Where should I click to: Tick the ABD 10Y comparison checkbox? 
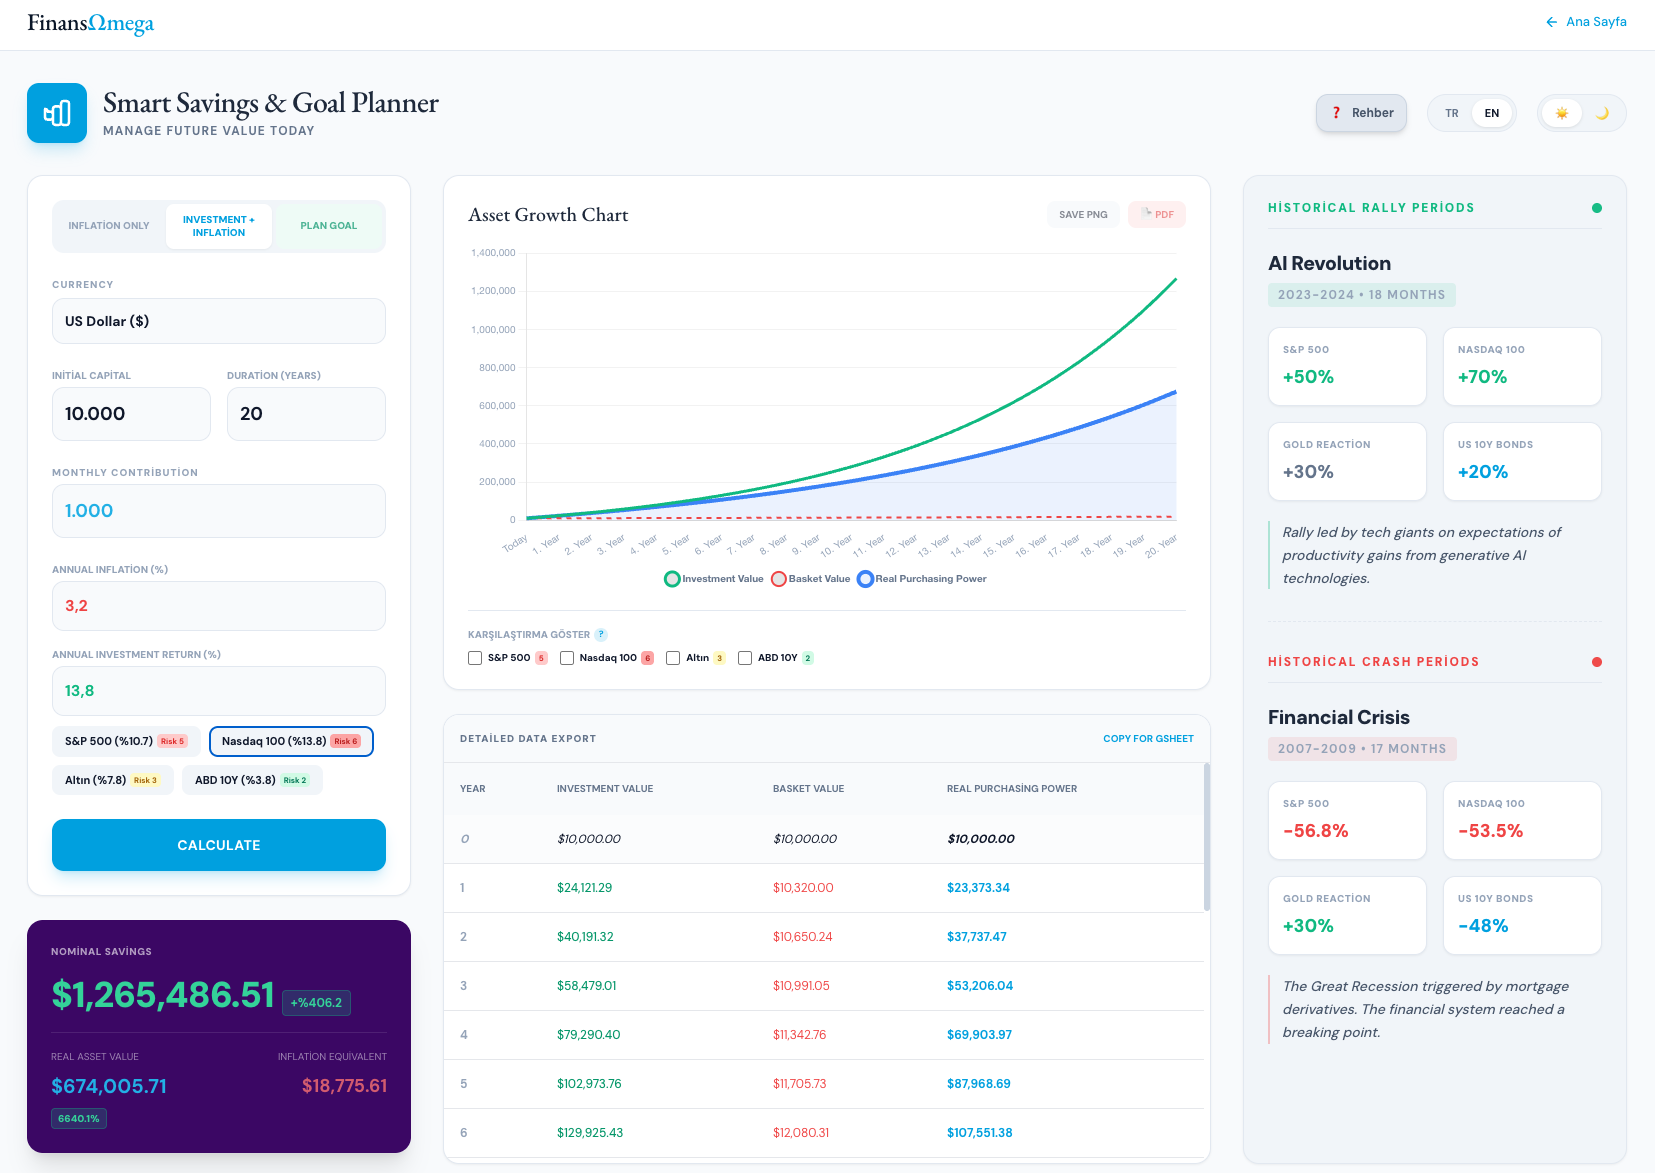tap(744, 657)
